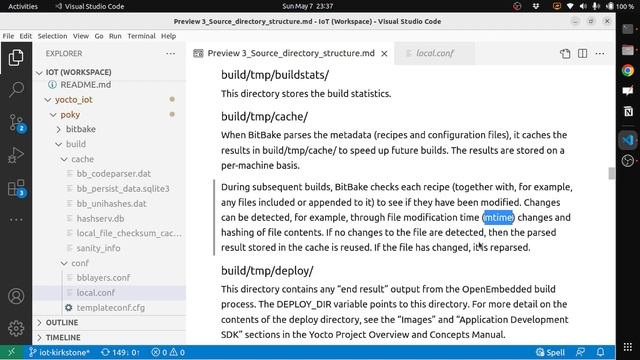Open Explorer views and more actions menu

click(171, 53)
